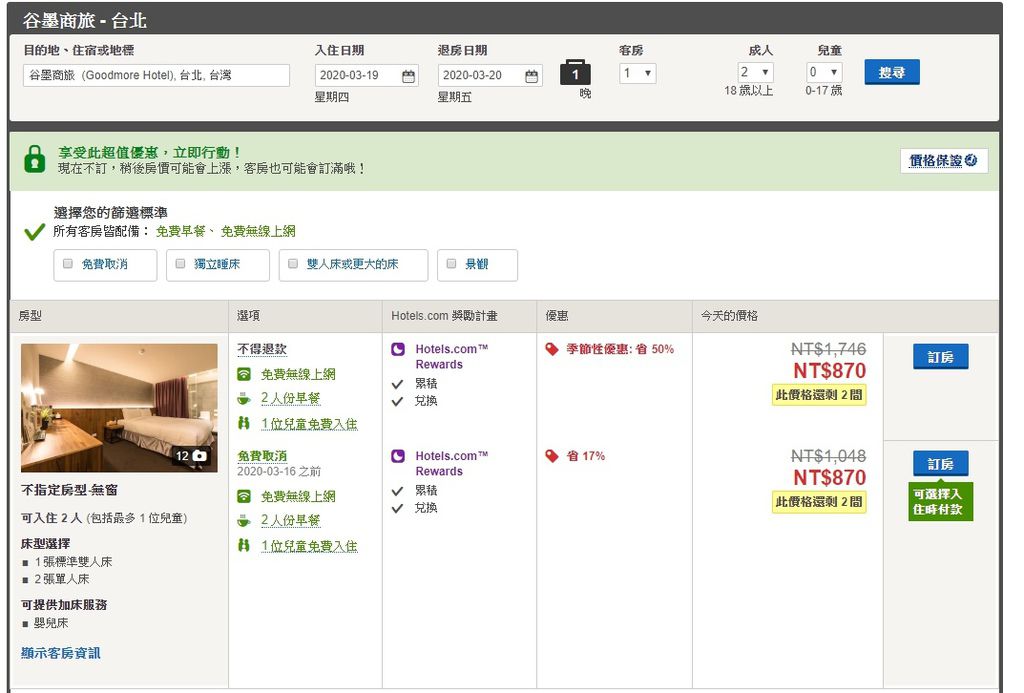Click the breakfast cup icon in free-cancellation option
This screenshot has height=693, width=1024.
[244, 521]
